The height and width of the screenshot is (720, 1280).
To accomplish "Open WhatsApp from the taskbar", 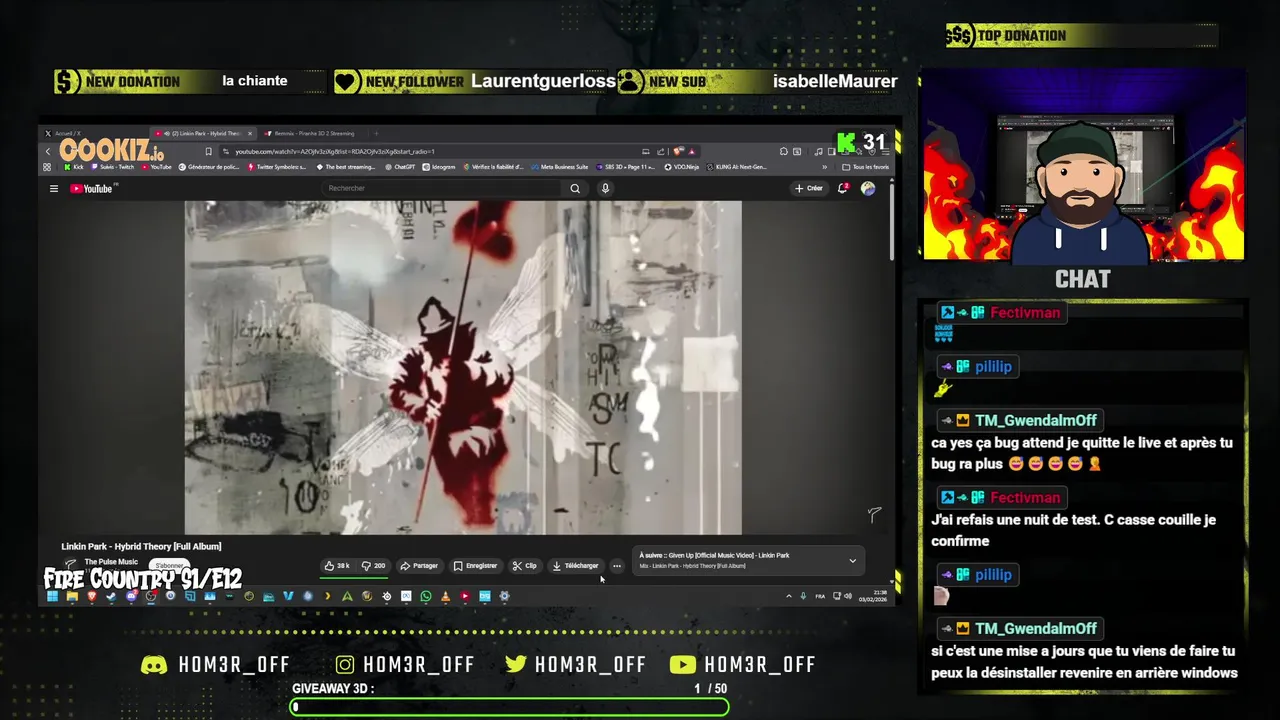I will 426,596.
